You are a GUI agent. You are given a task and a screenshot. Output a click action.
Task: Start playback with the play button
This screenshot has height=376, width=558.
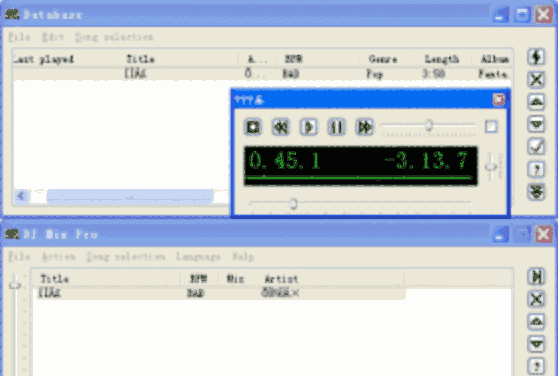pyautogui.click(x=309, y=127)
